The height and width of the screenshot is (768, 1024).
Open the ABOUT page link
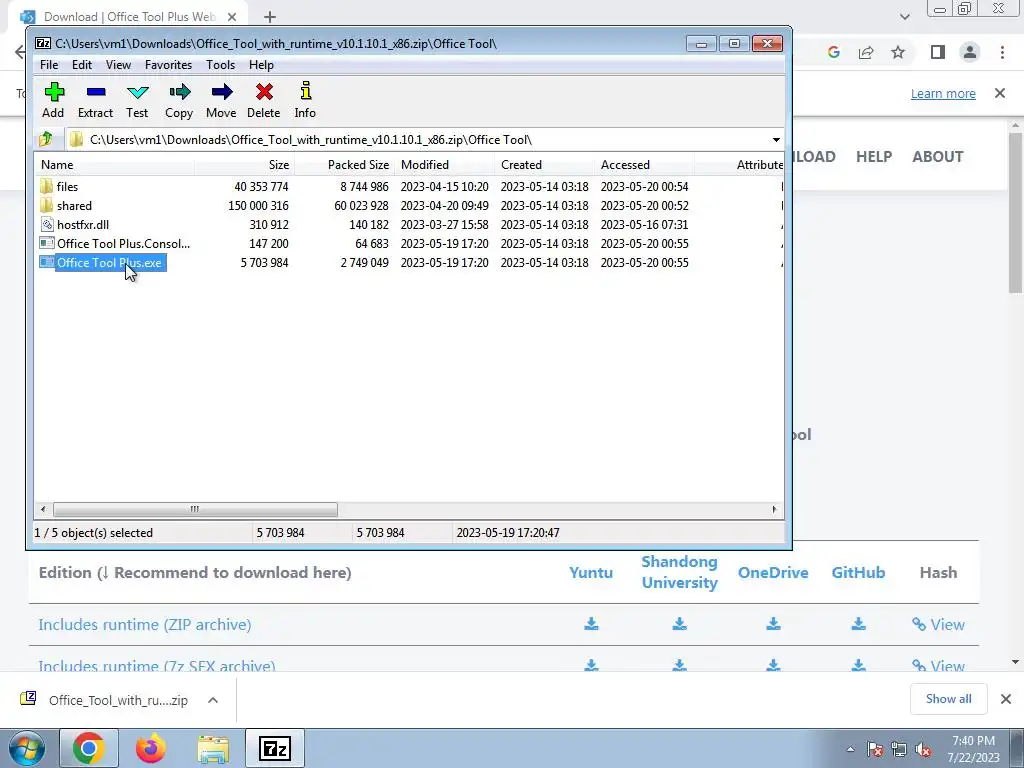tap(938, 157)
